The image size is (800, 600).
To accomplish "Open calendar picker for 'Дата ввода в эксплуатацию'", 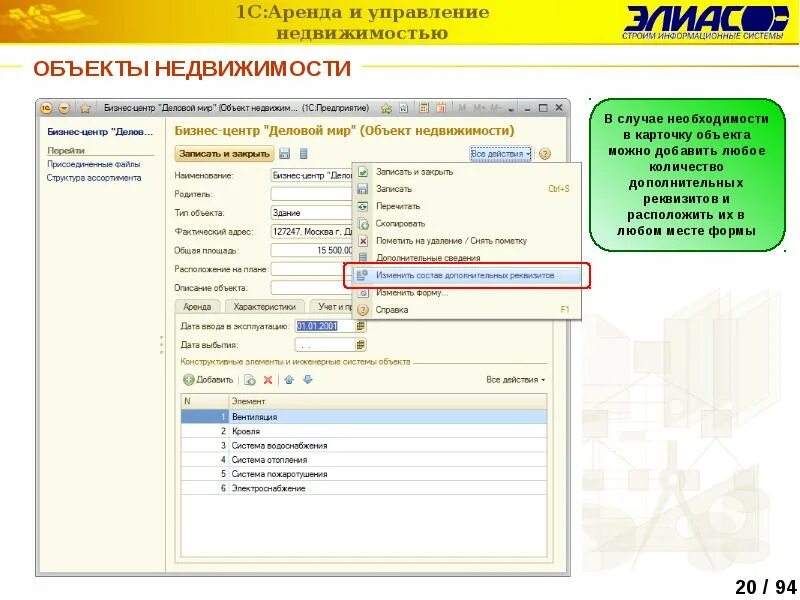I will coord(361,326).
